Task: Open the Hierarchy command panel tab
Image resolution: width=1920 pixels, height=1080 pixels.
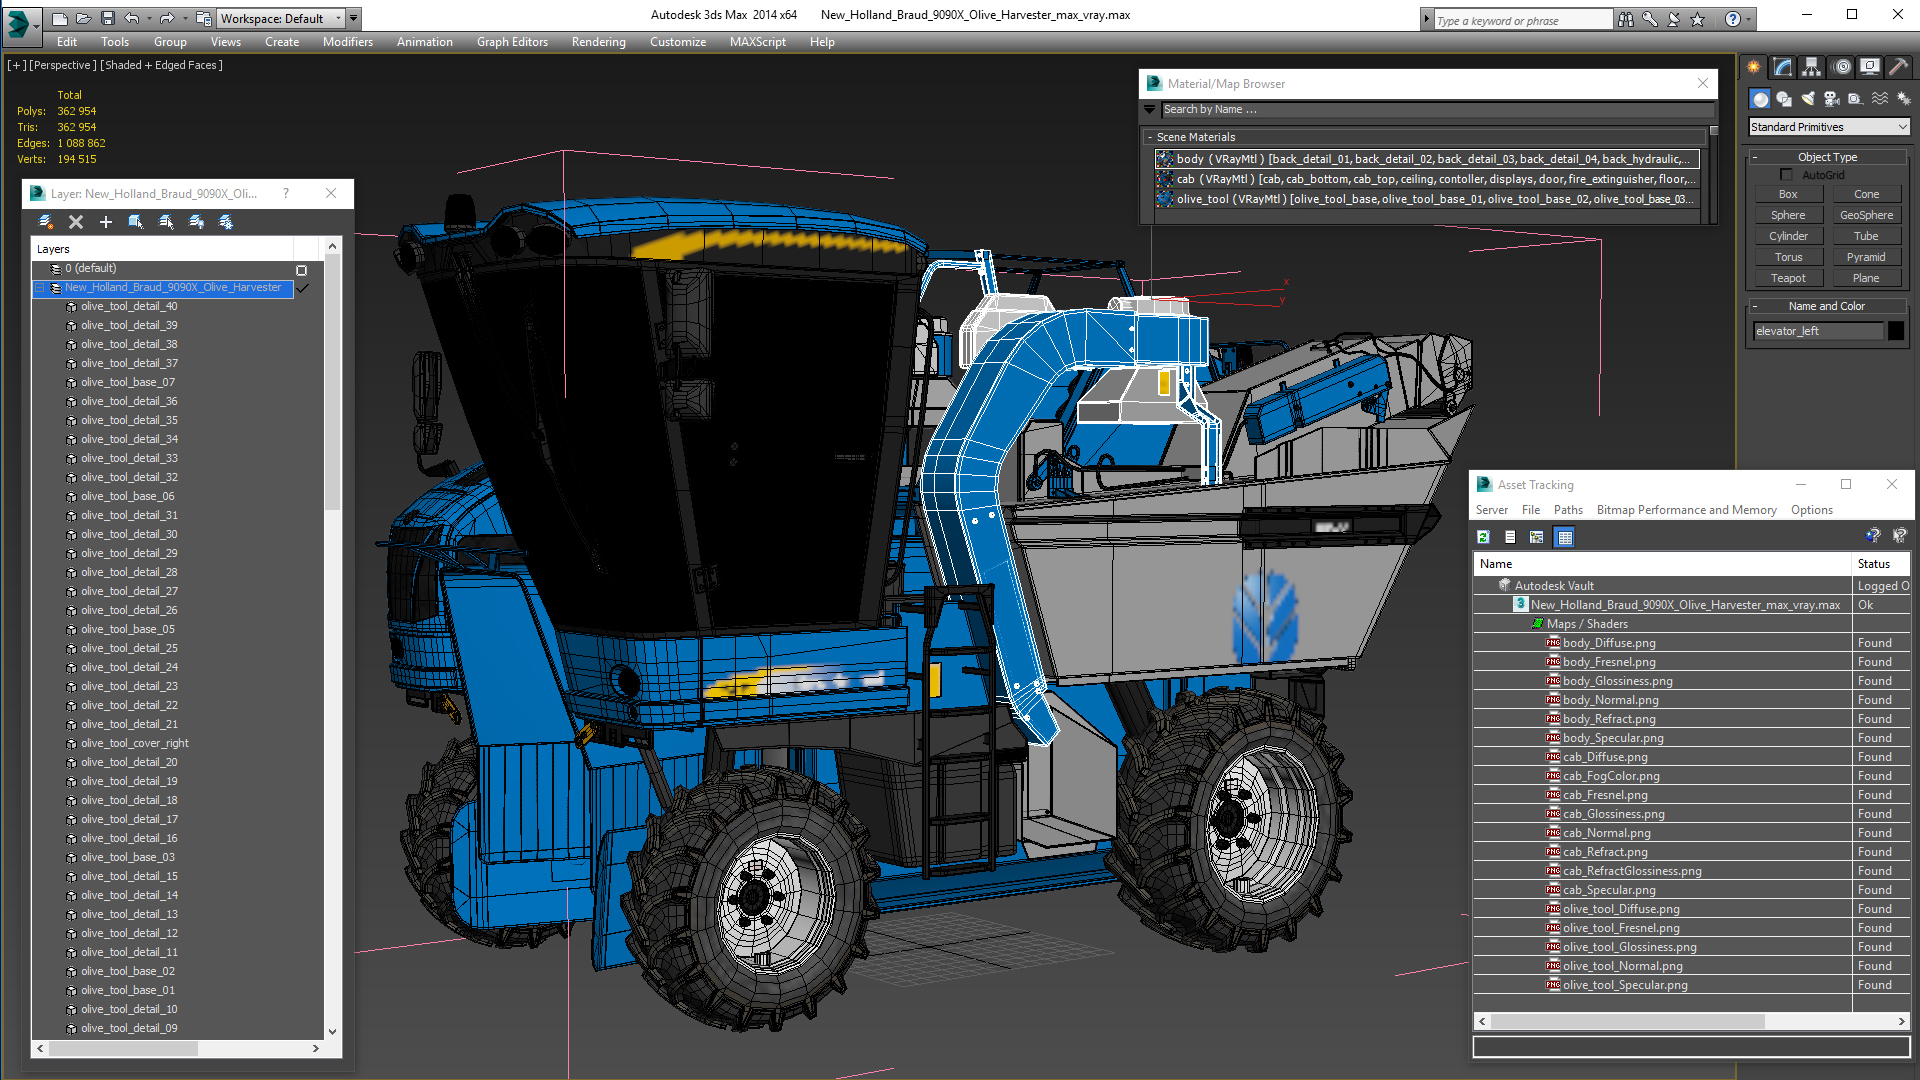Action: tap(1812, 67)
